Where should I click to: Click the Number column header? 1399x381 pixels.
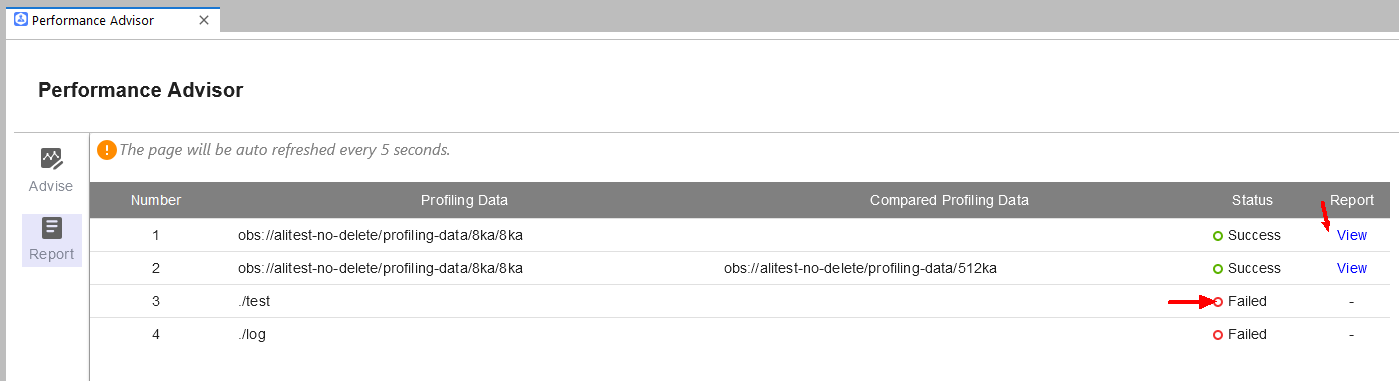(x=156, y=200)
